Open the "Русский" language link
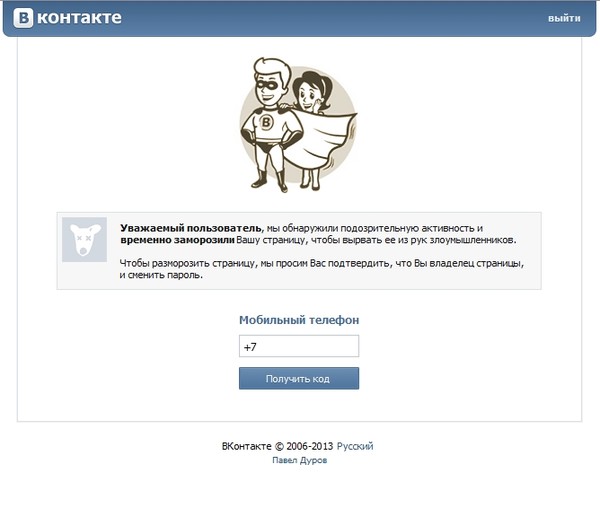 355,446
